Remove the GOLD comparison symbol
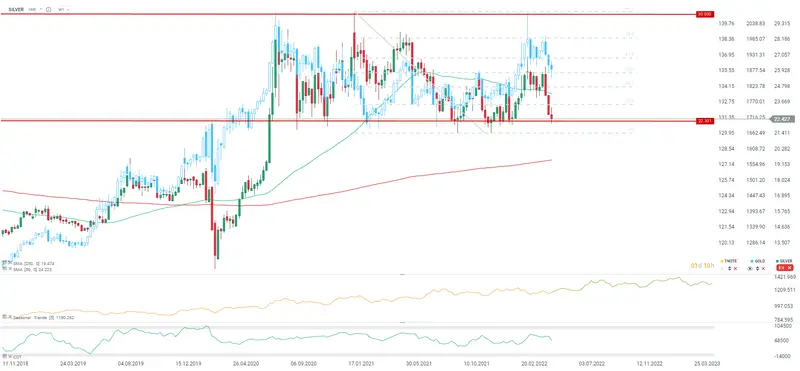 (763, 268)
